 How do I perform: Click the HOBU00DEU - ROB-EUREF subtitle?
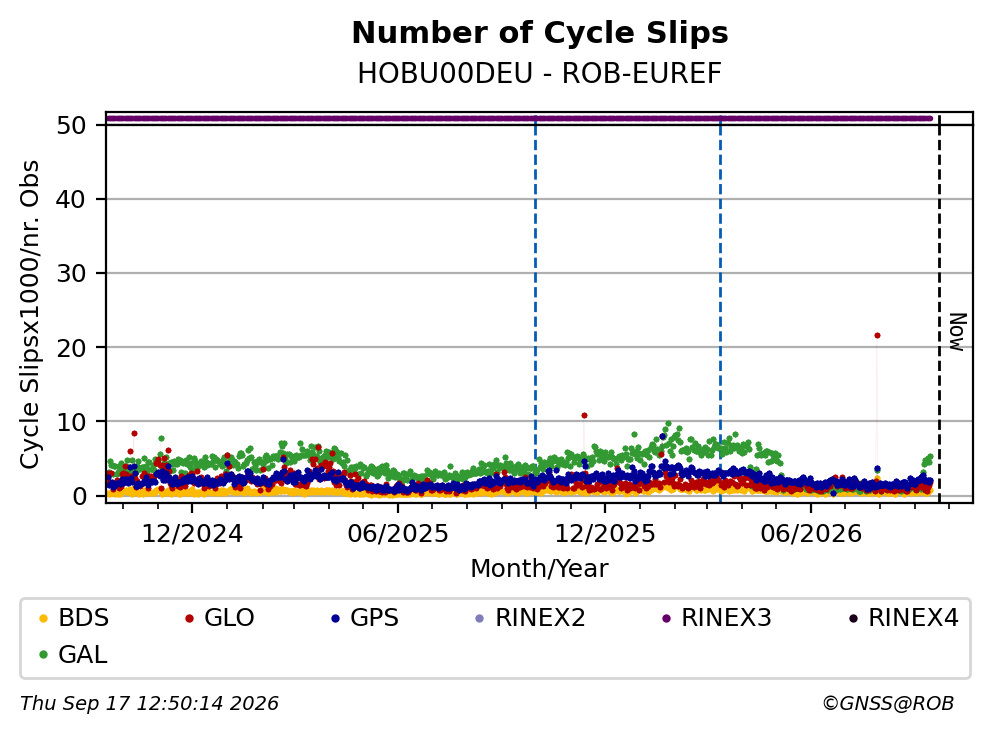point(540,74)
